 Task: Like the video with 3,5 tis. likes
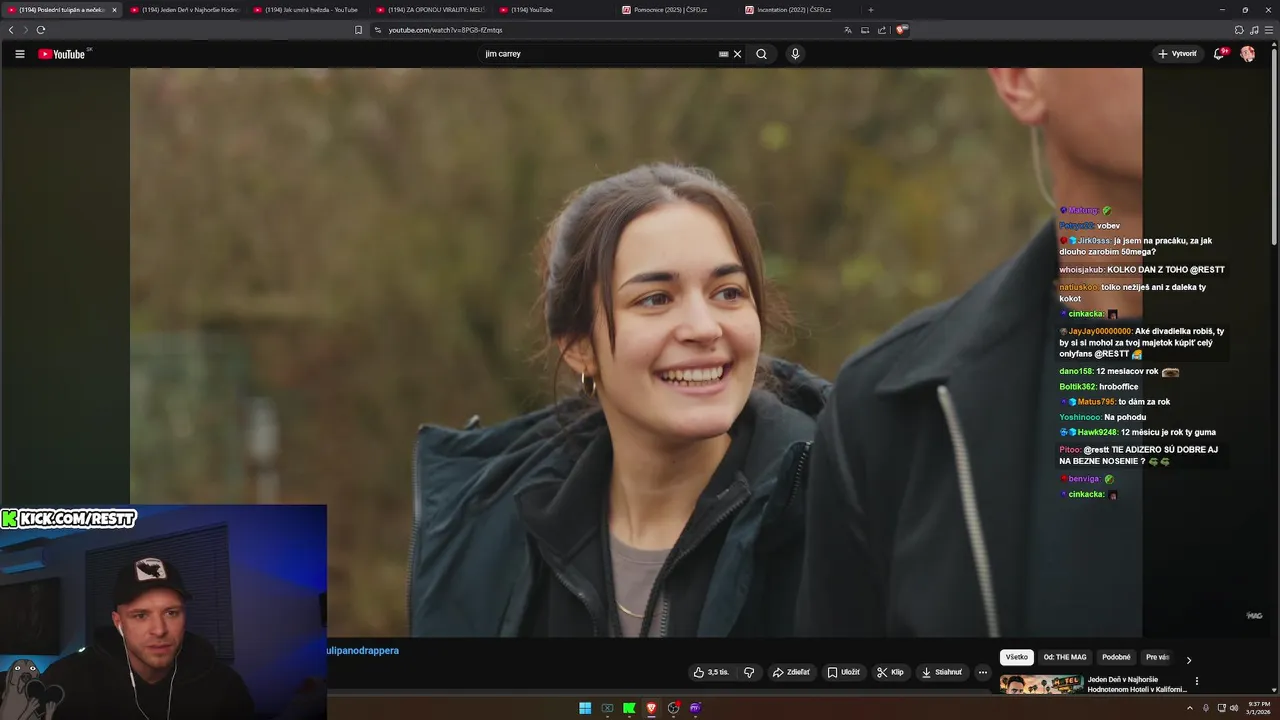(x=712, y=672)
